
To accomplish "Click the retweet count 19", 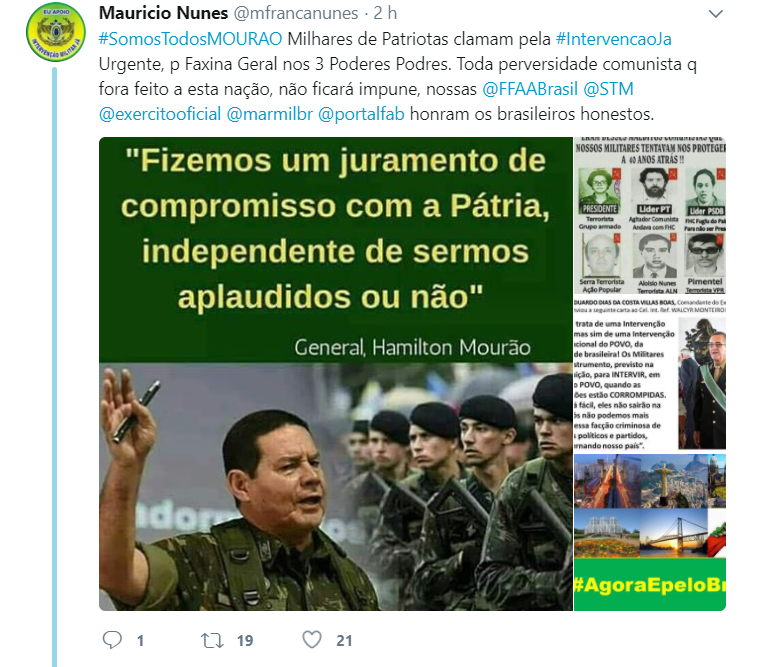I will 245,641.
